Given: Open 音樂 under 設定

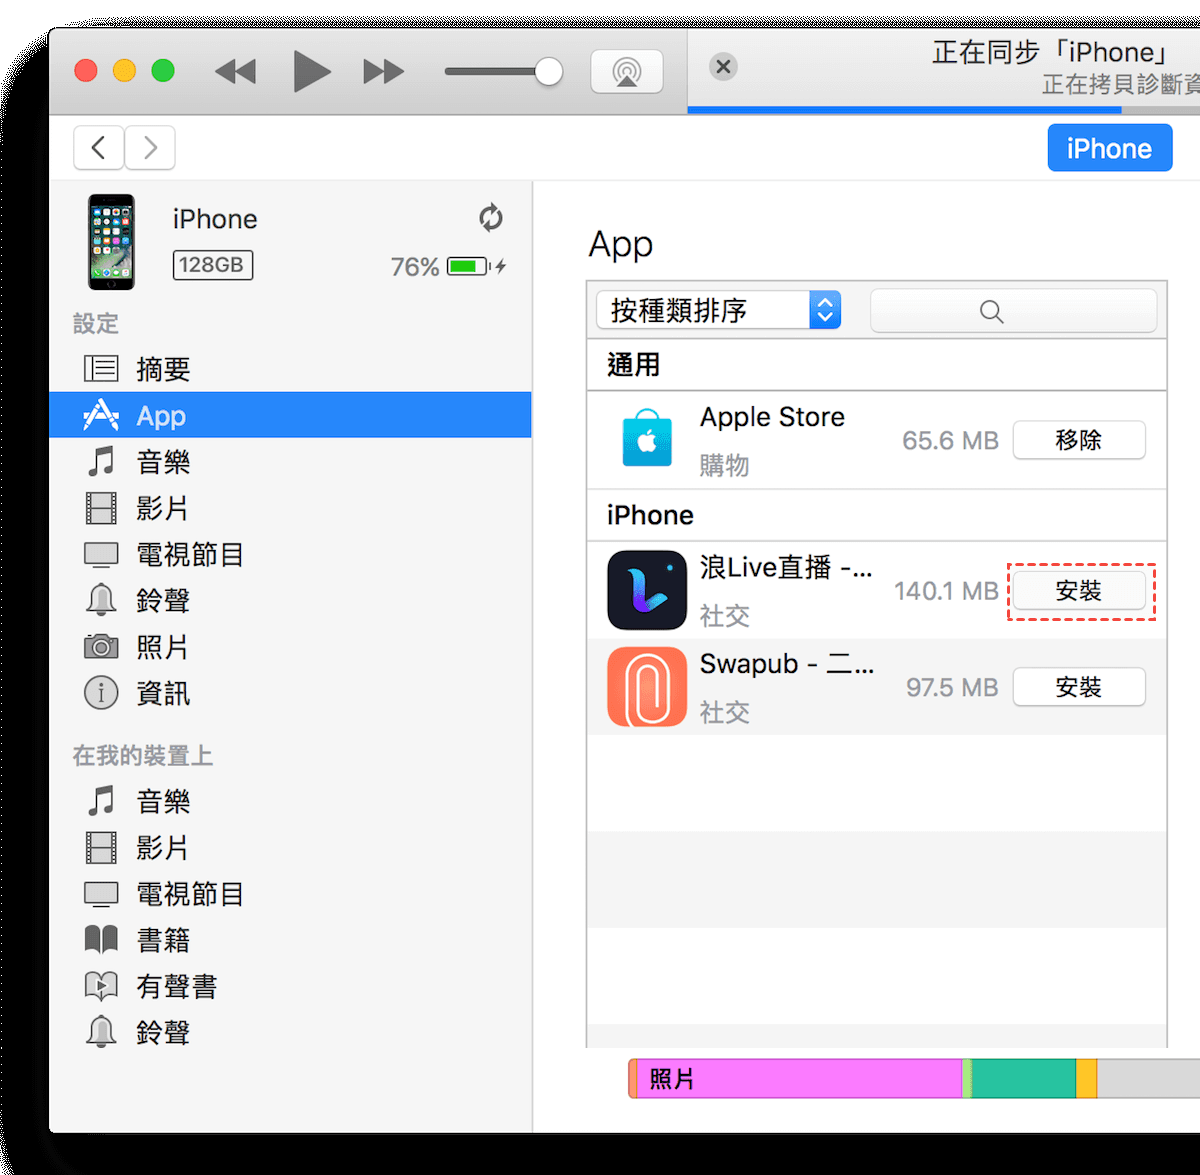Looking at the screenshot, I should [x=290, y=462].
